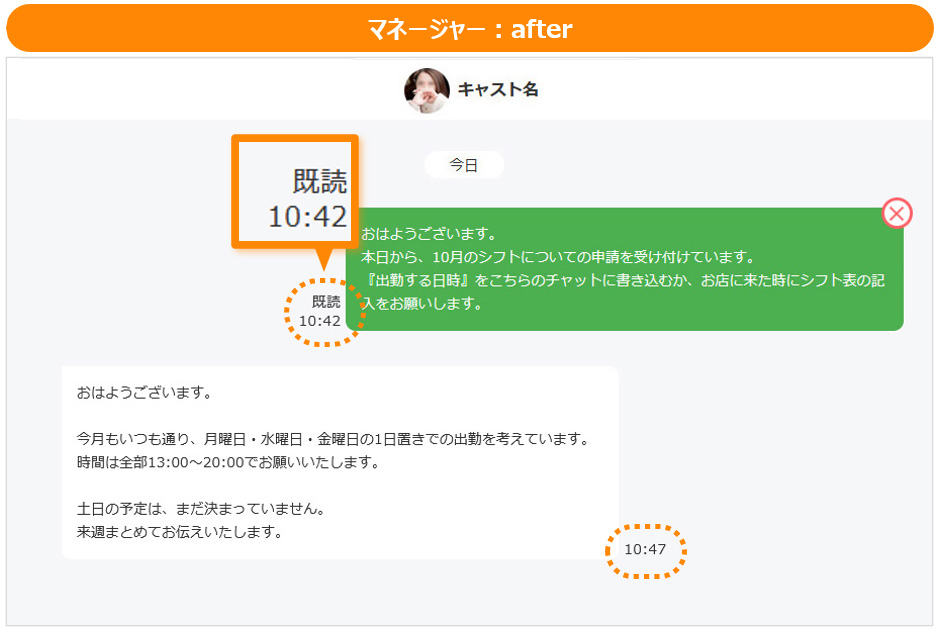937x632 pixels.
Task: Click the 土日の予定は line in reply
Action: (x=201, y=509)
